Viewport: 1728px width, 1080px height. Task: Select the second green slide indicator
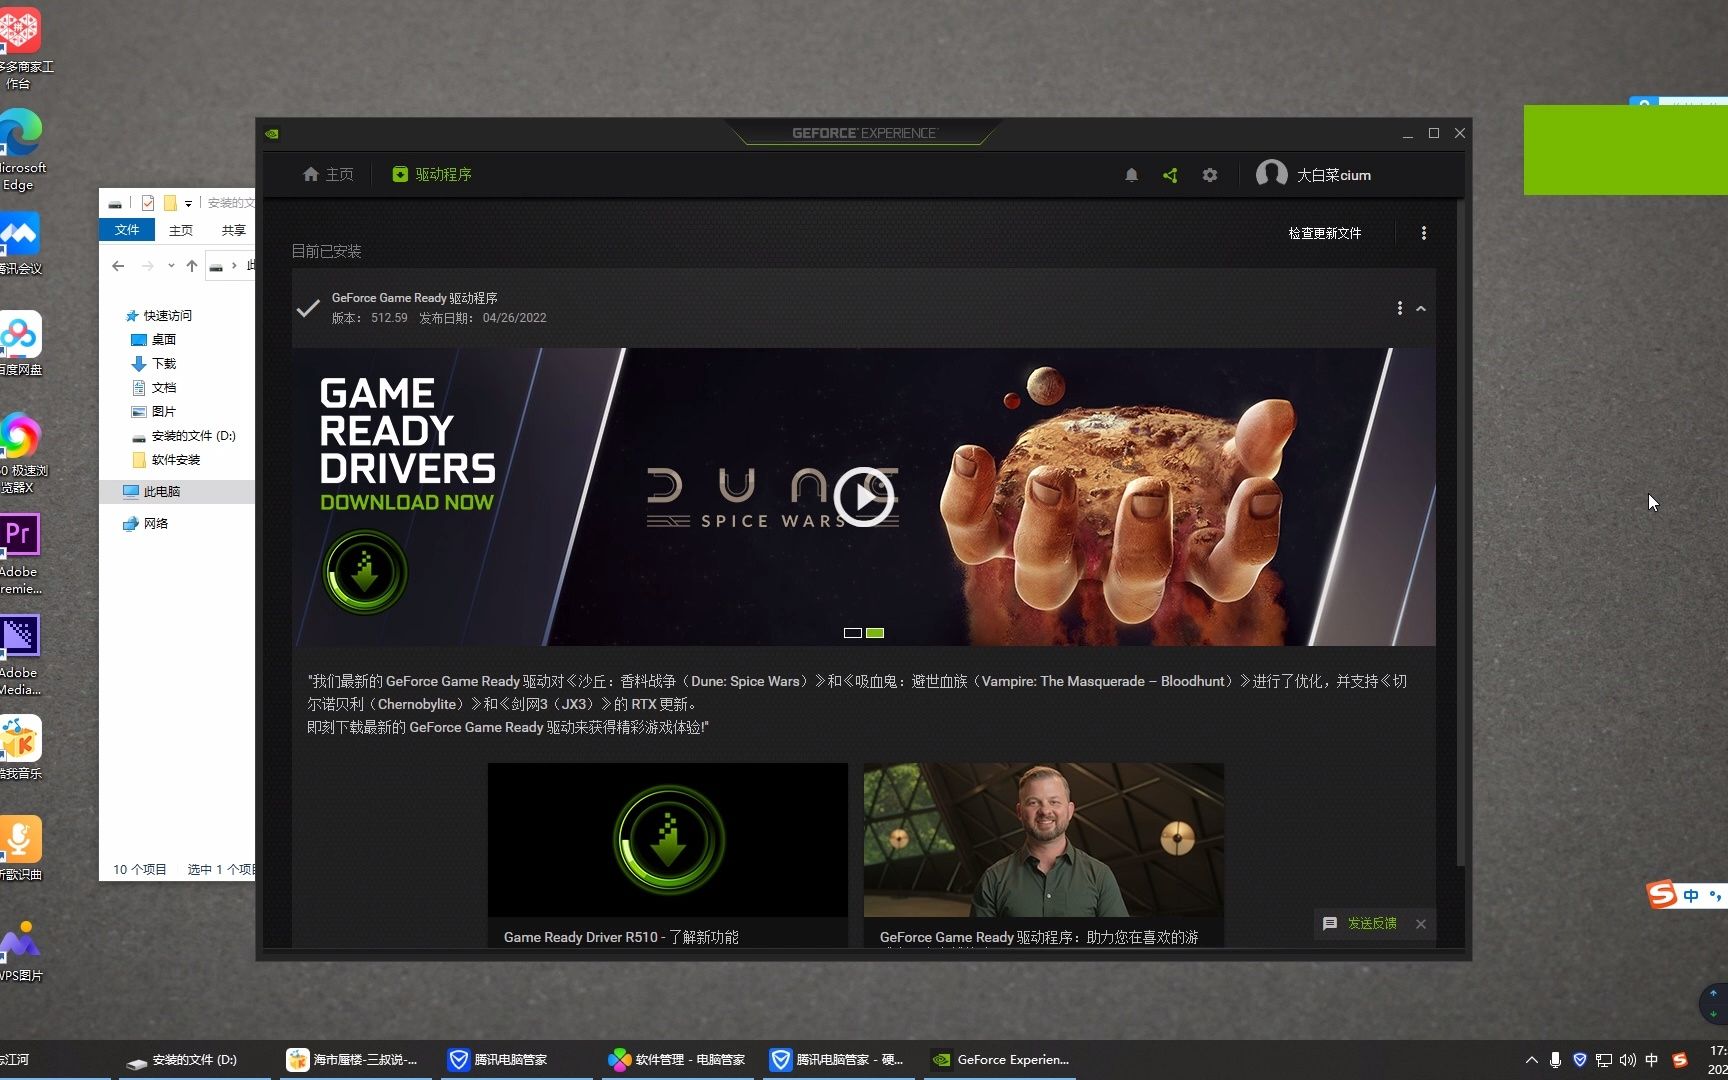coord(875,633)
